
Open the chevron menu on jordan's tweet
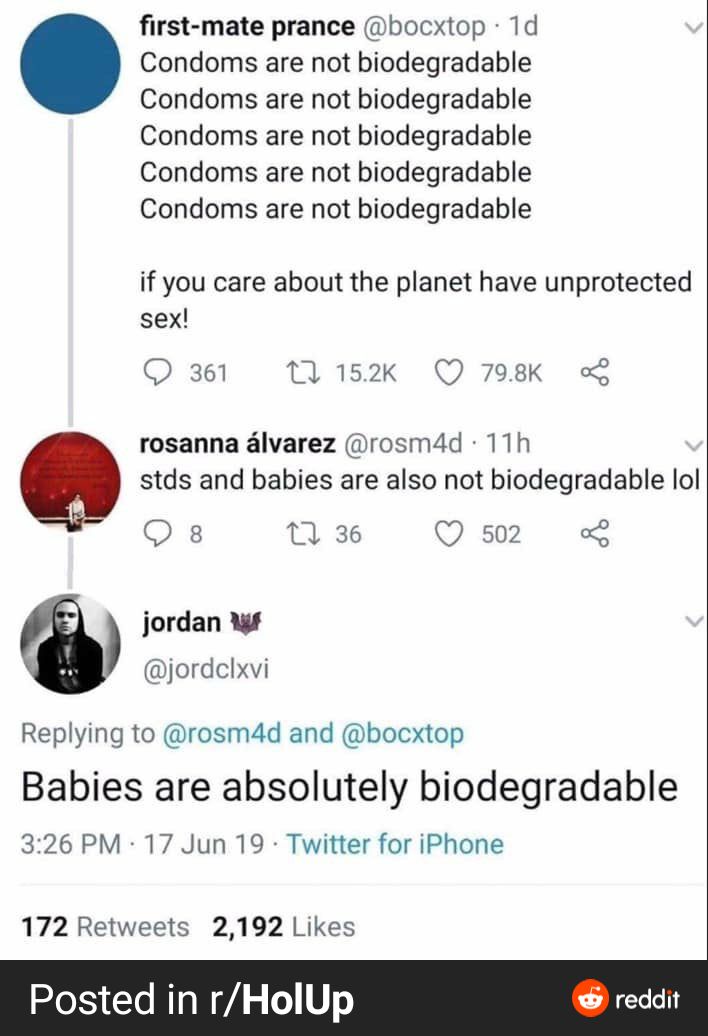[x=694, y=622]
